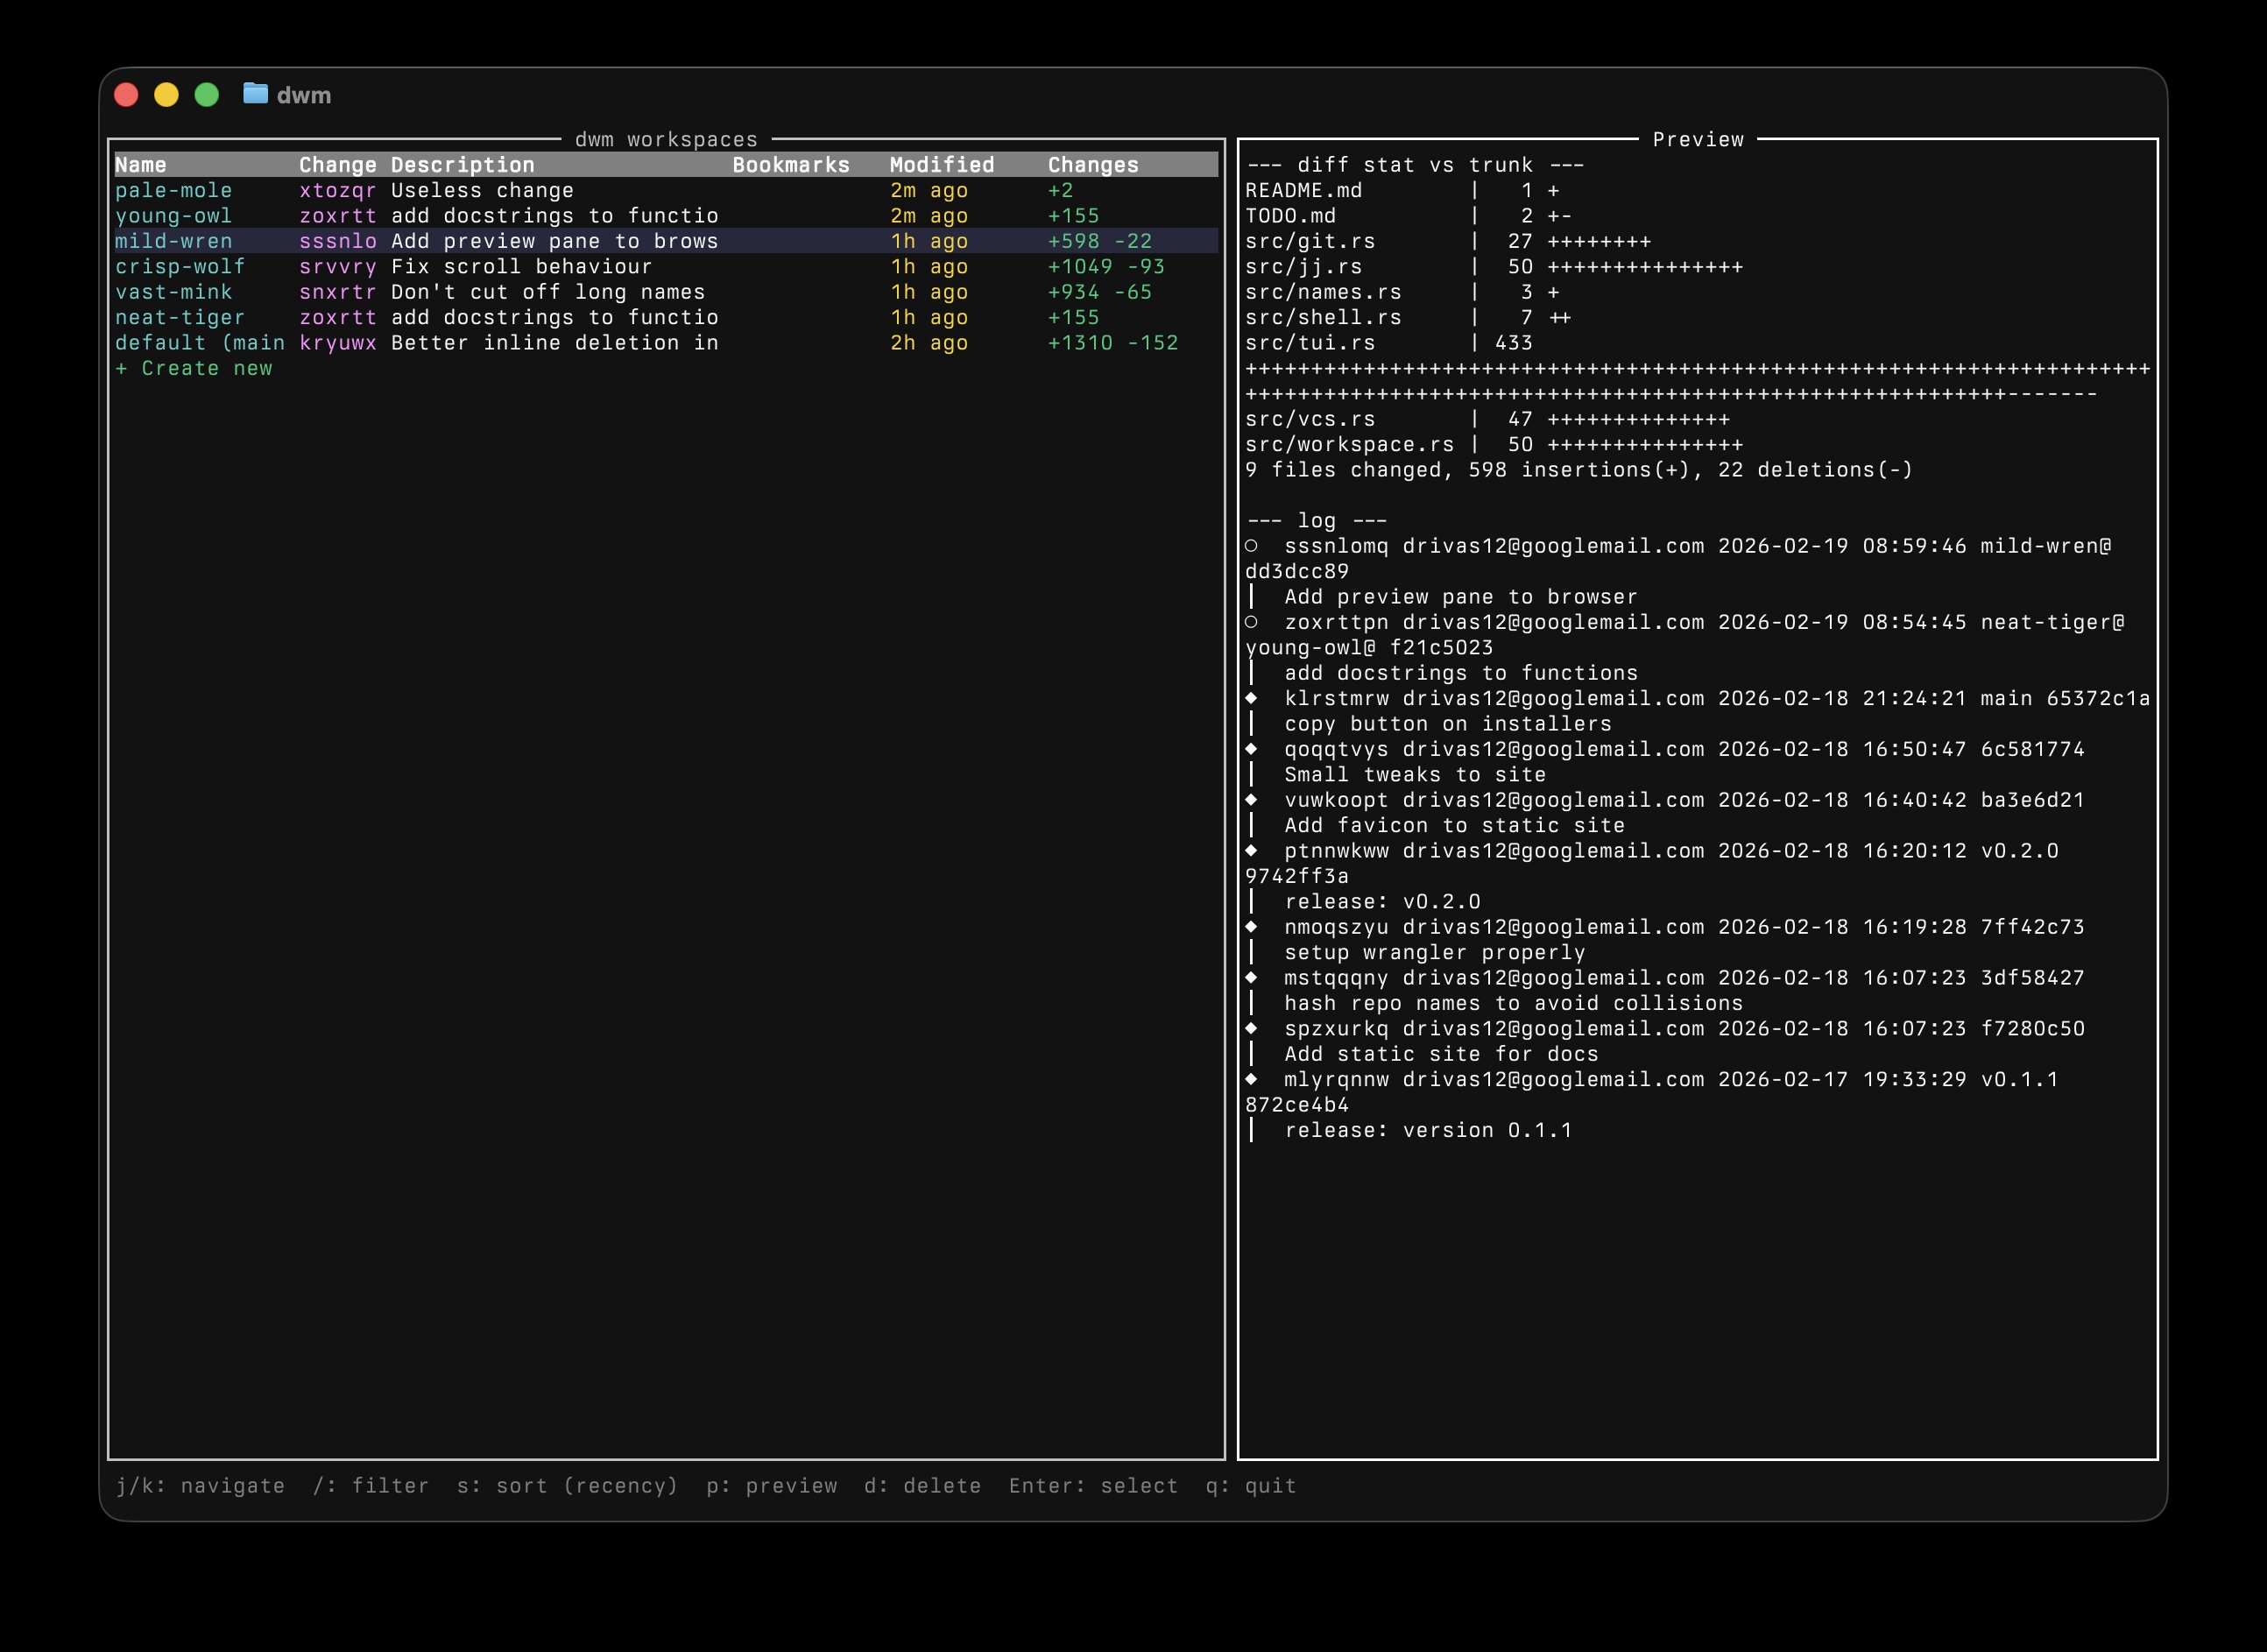
Task: Click change id xtozqr
Action: point(338,190)
